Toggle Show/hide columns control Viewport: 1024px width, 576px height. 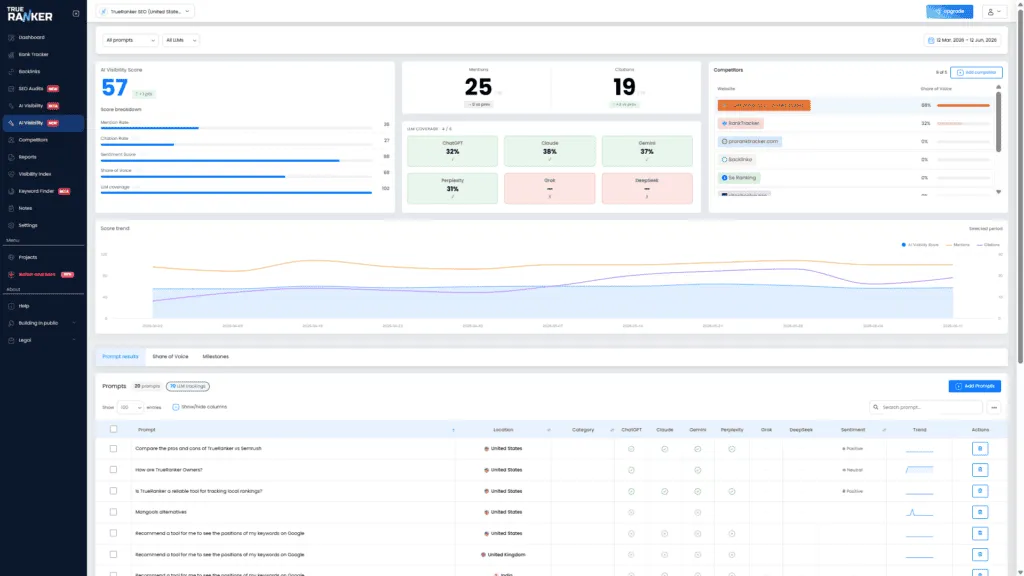199,407
